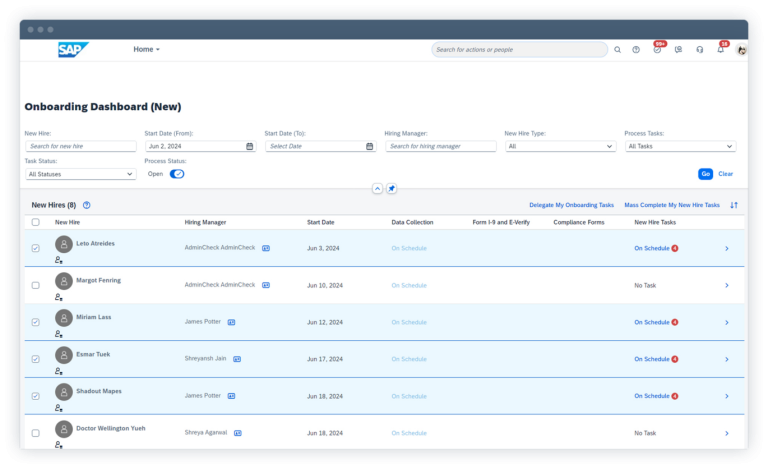This screenshot has height=469, width=768.
Task: Collapse the filter bar with up chevron
Action: click(x=377, y=188)
